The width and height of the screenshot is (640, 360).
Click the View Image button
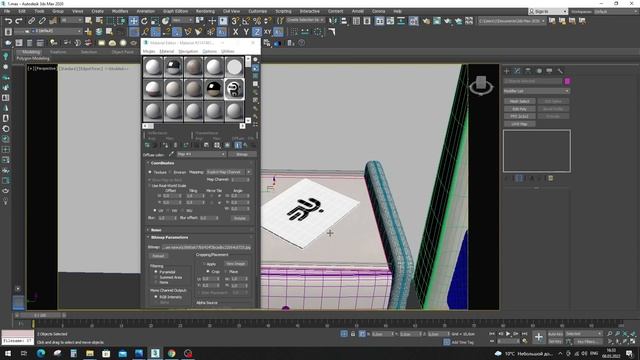236,264
